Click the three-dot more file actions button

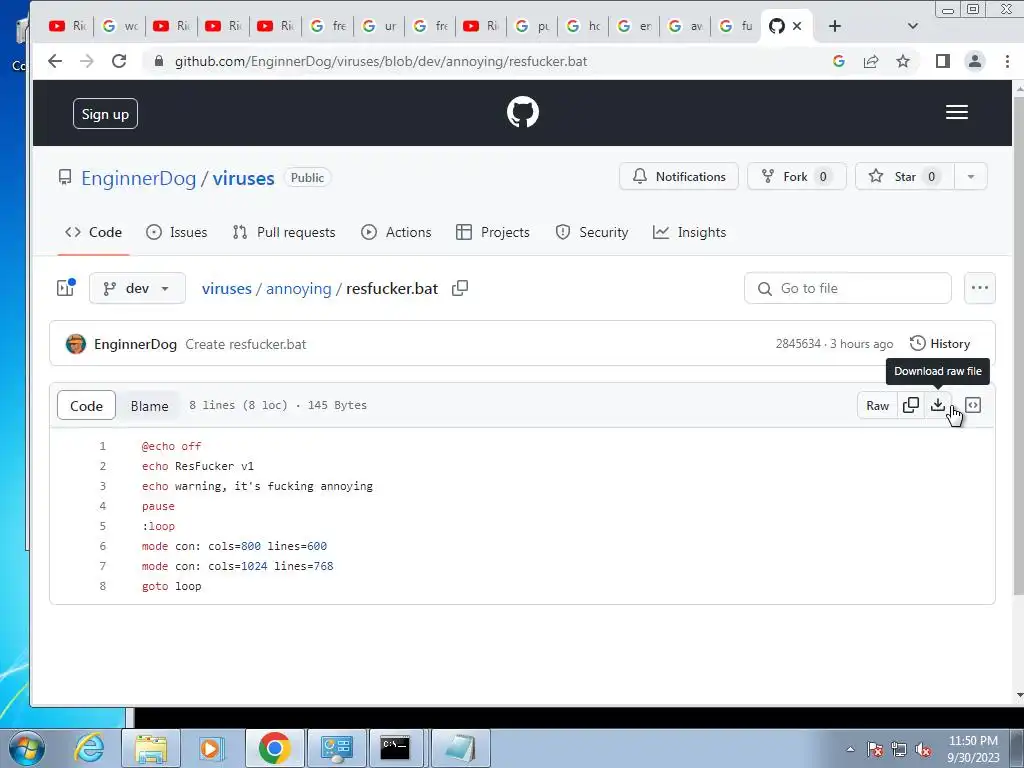[x=980, y=288]
